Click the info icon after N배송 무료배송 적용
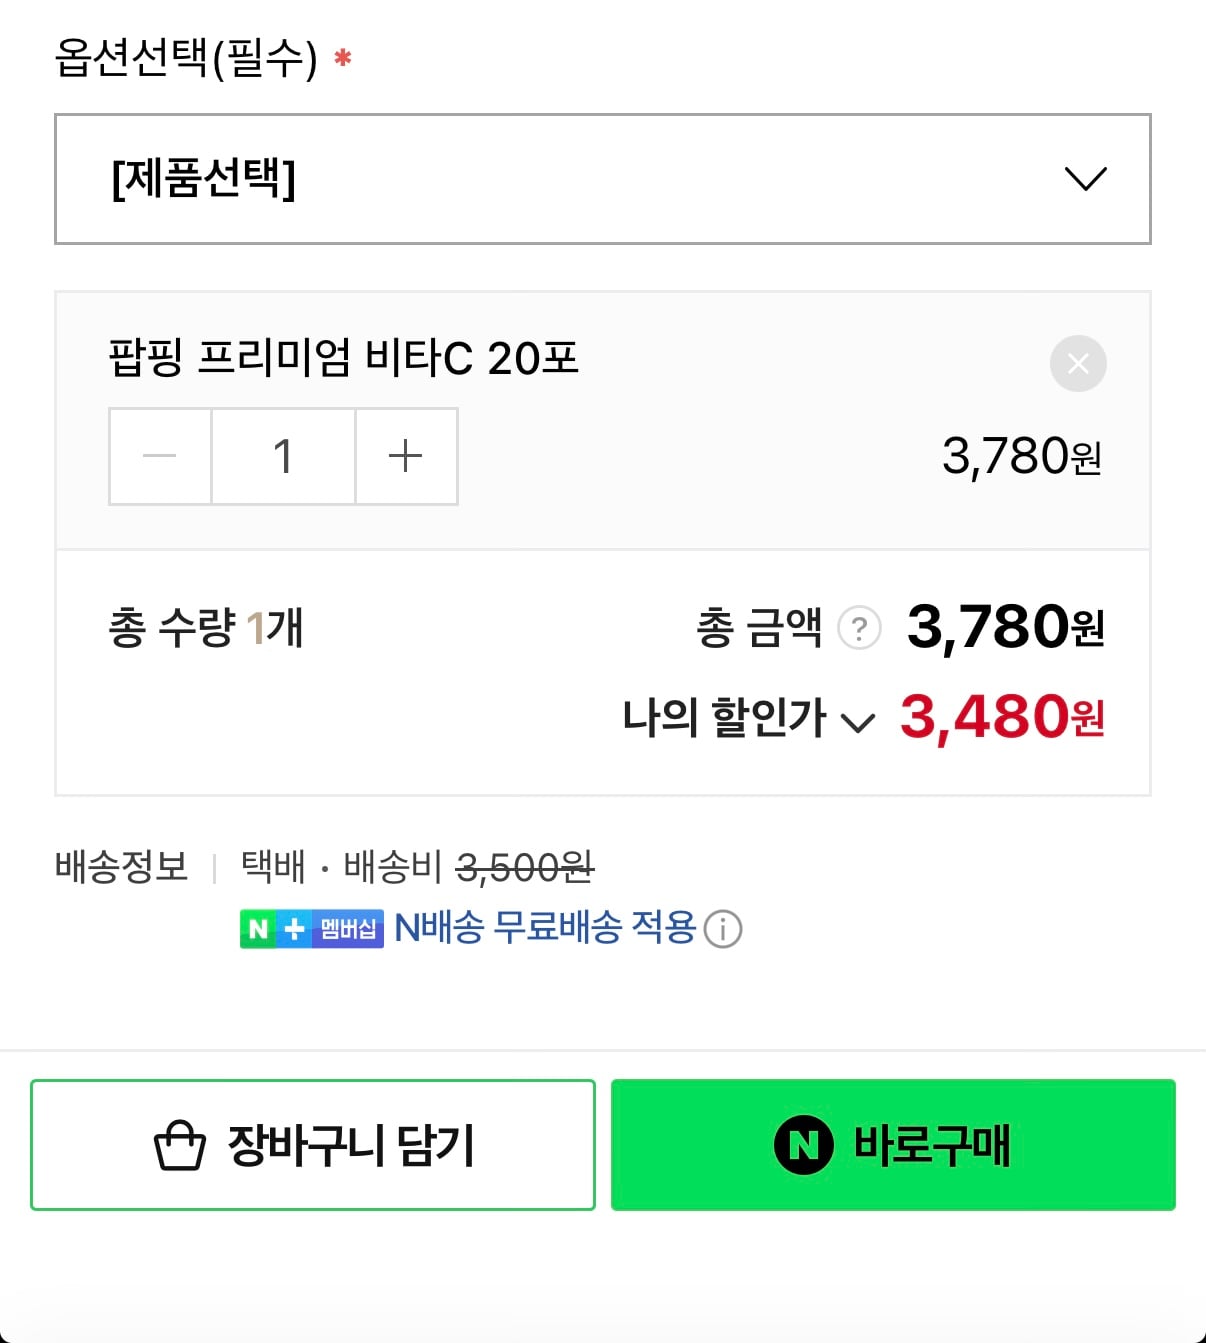Image resolution: width=1206 pixels, height=1343 pixels. click(x=724, y=928)
